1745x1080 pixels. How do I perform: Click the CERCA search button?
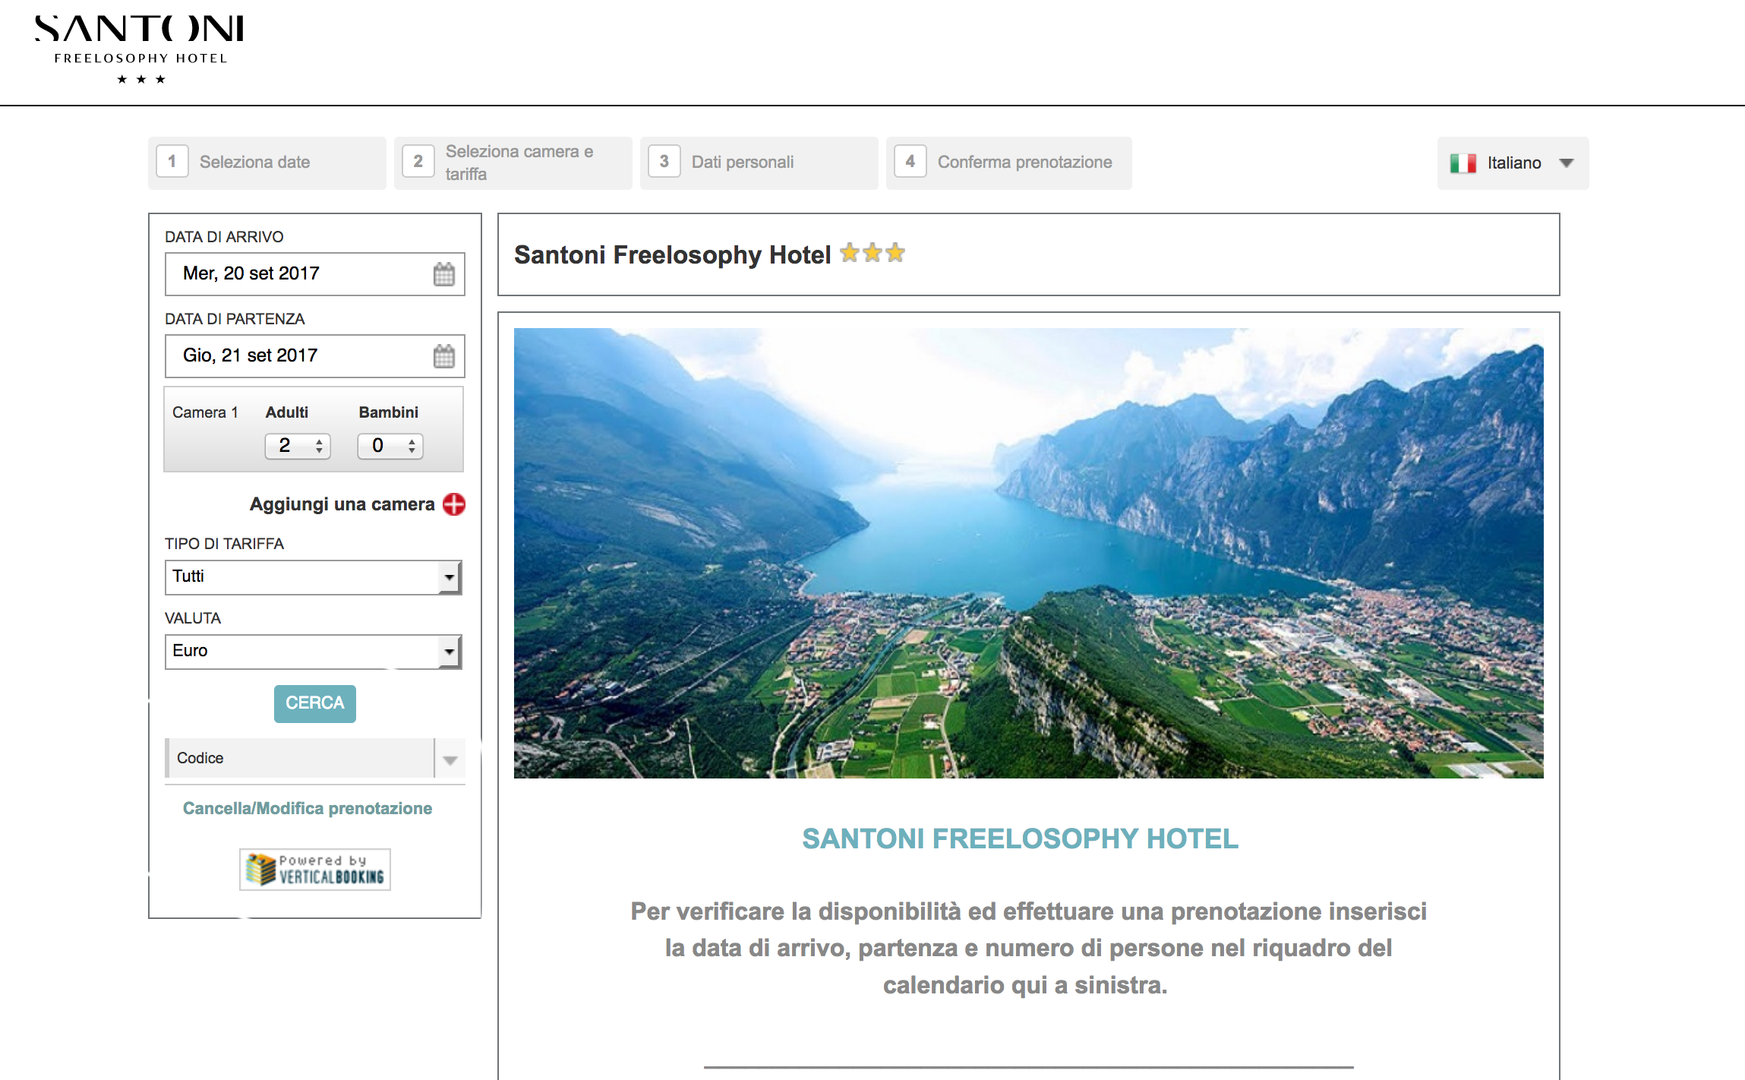pyautogui.click(x=315, y=703)
